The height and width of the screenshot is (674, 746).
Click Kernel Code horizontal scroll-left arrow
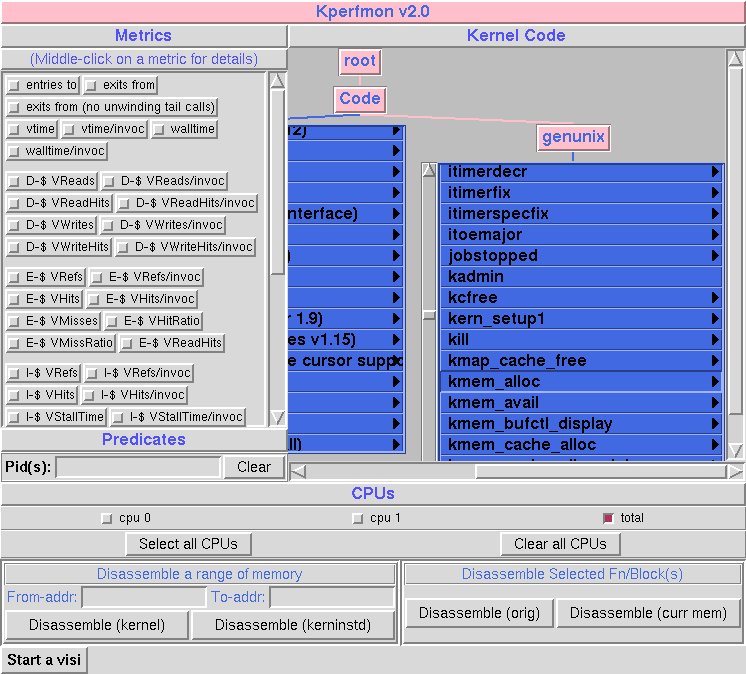coord(298,472)
